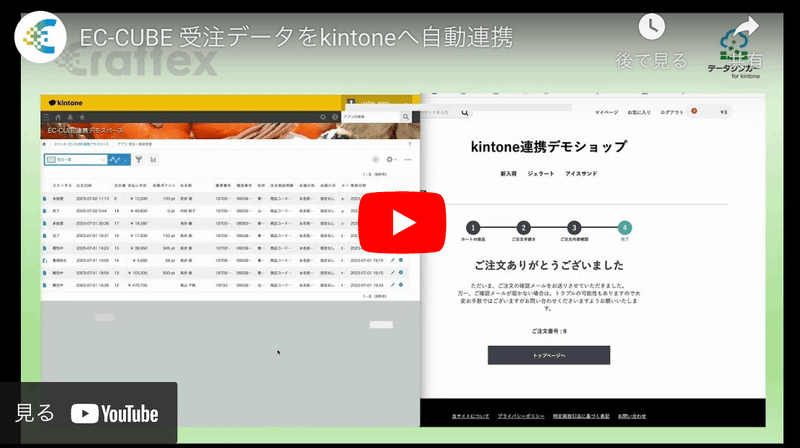Expand arrow beside blue graph button
Image resolution: width=800 pixels, height=448 pixels.
click(127, 160)
